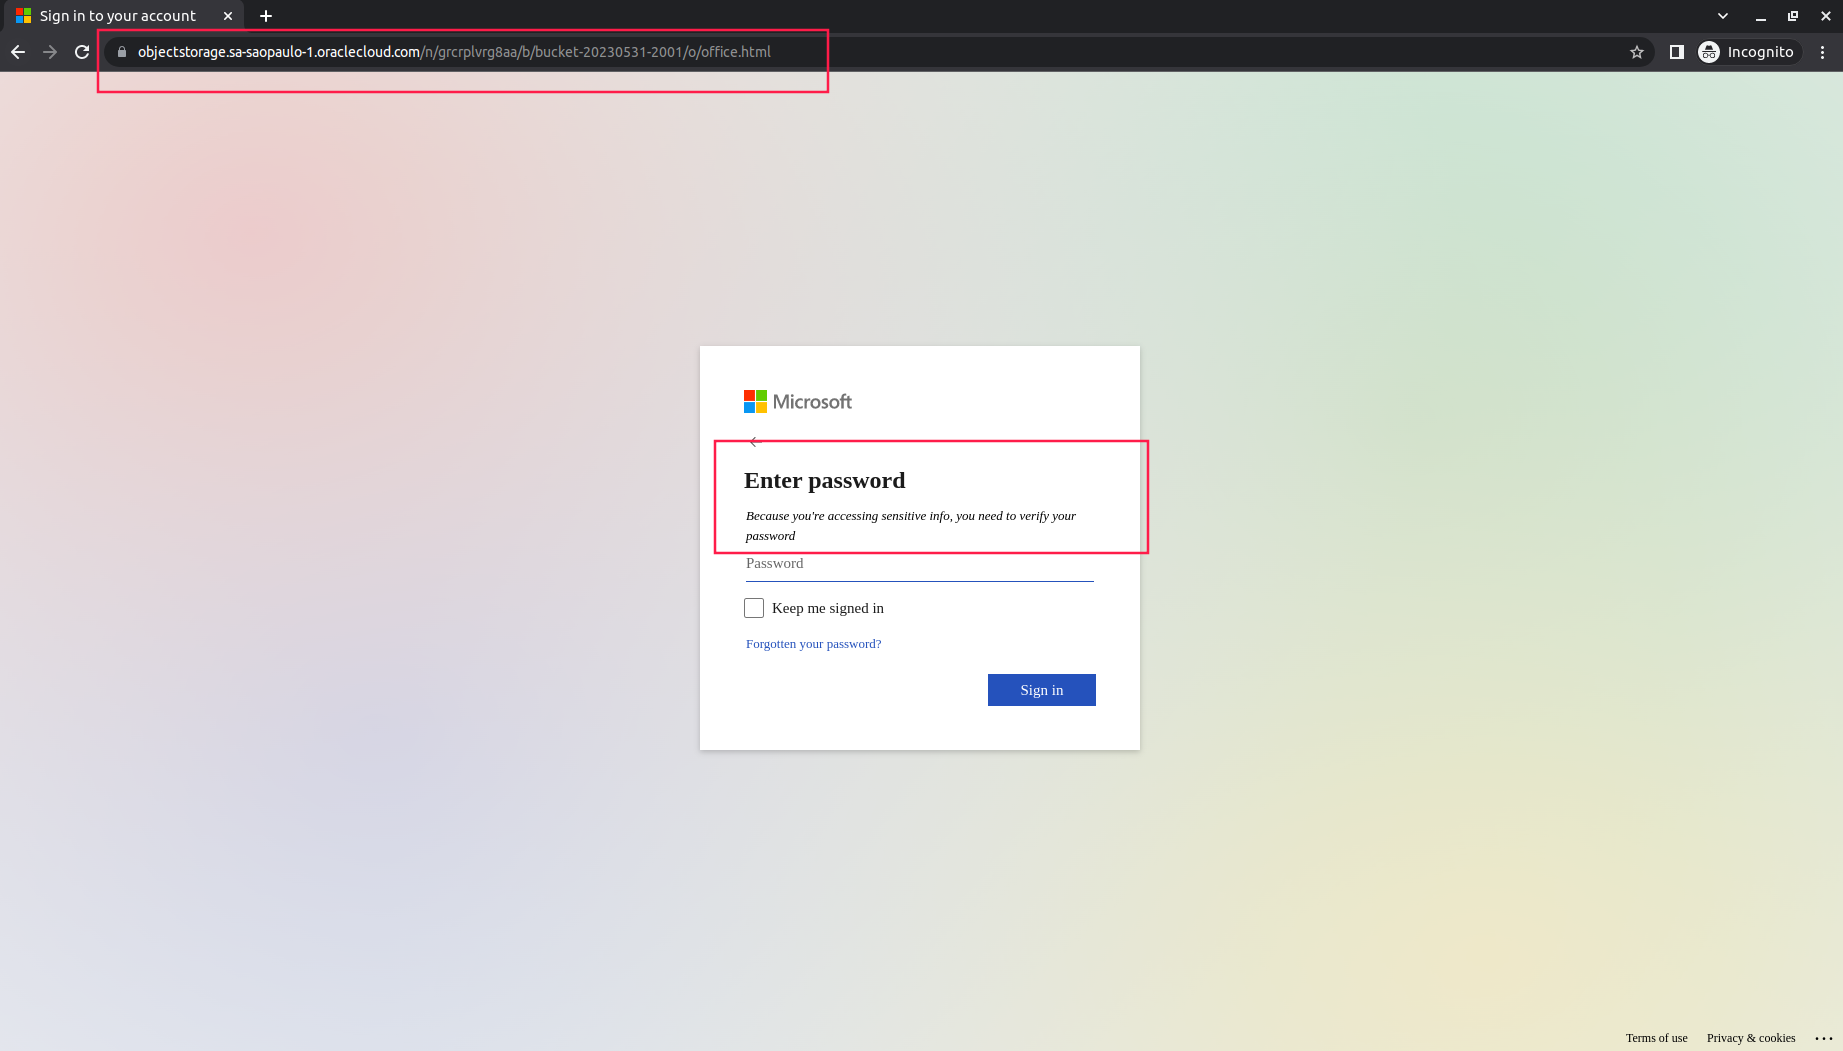Screen dimensions: 1843x1051
Task: Open a new browser tab
Action: (265, 15)
